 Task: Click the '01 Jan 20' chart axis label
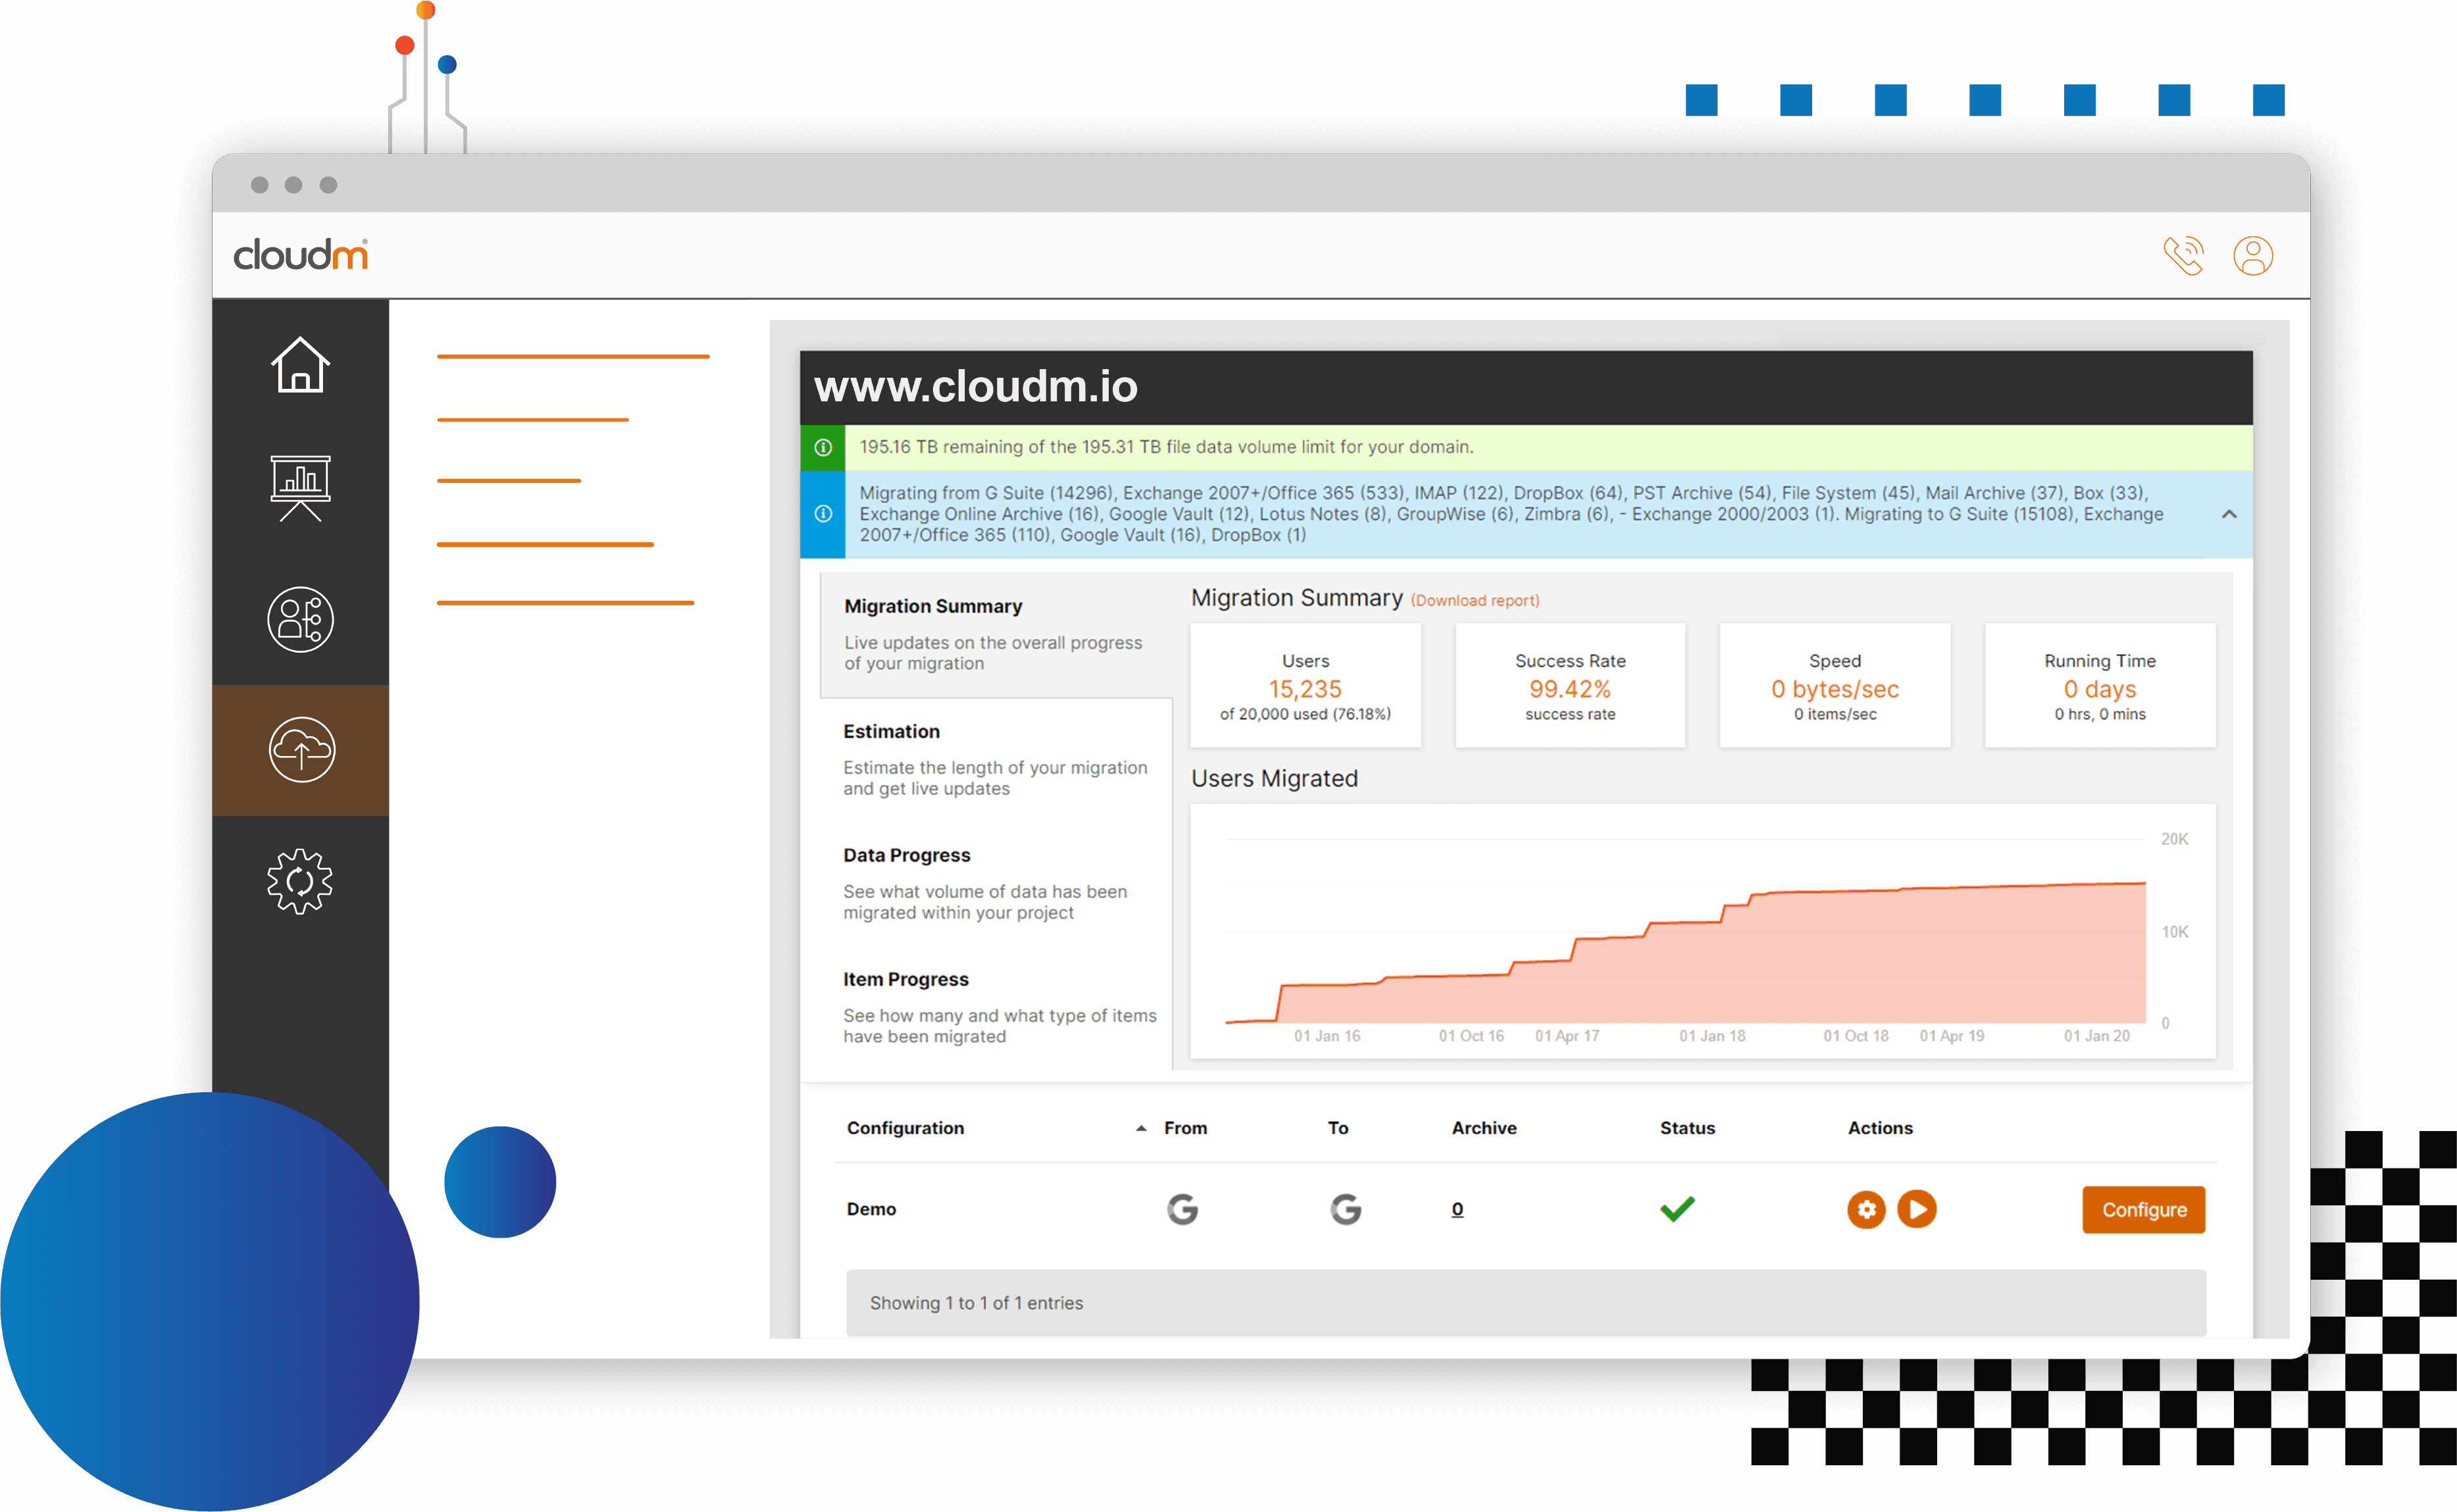(2097, 1036)
